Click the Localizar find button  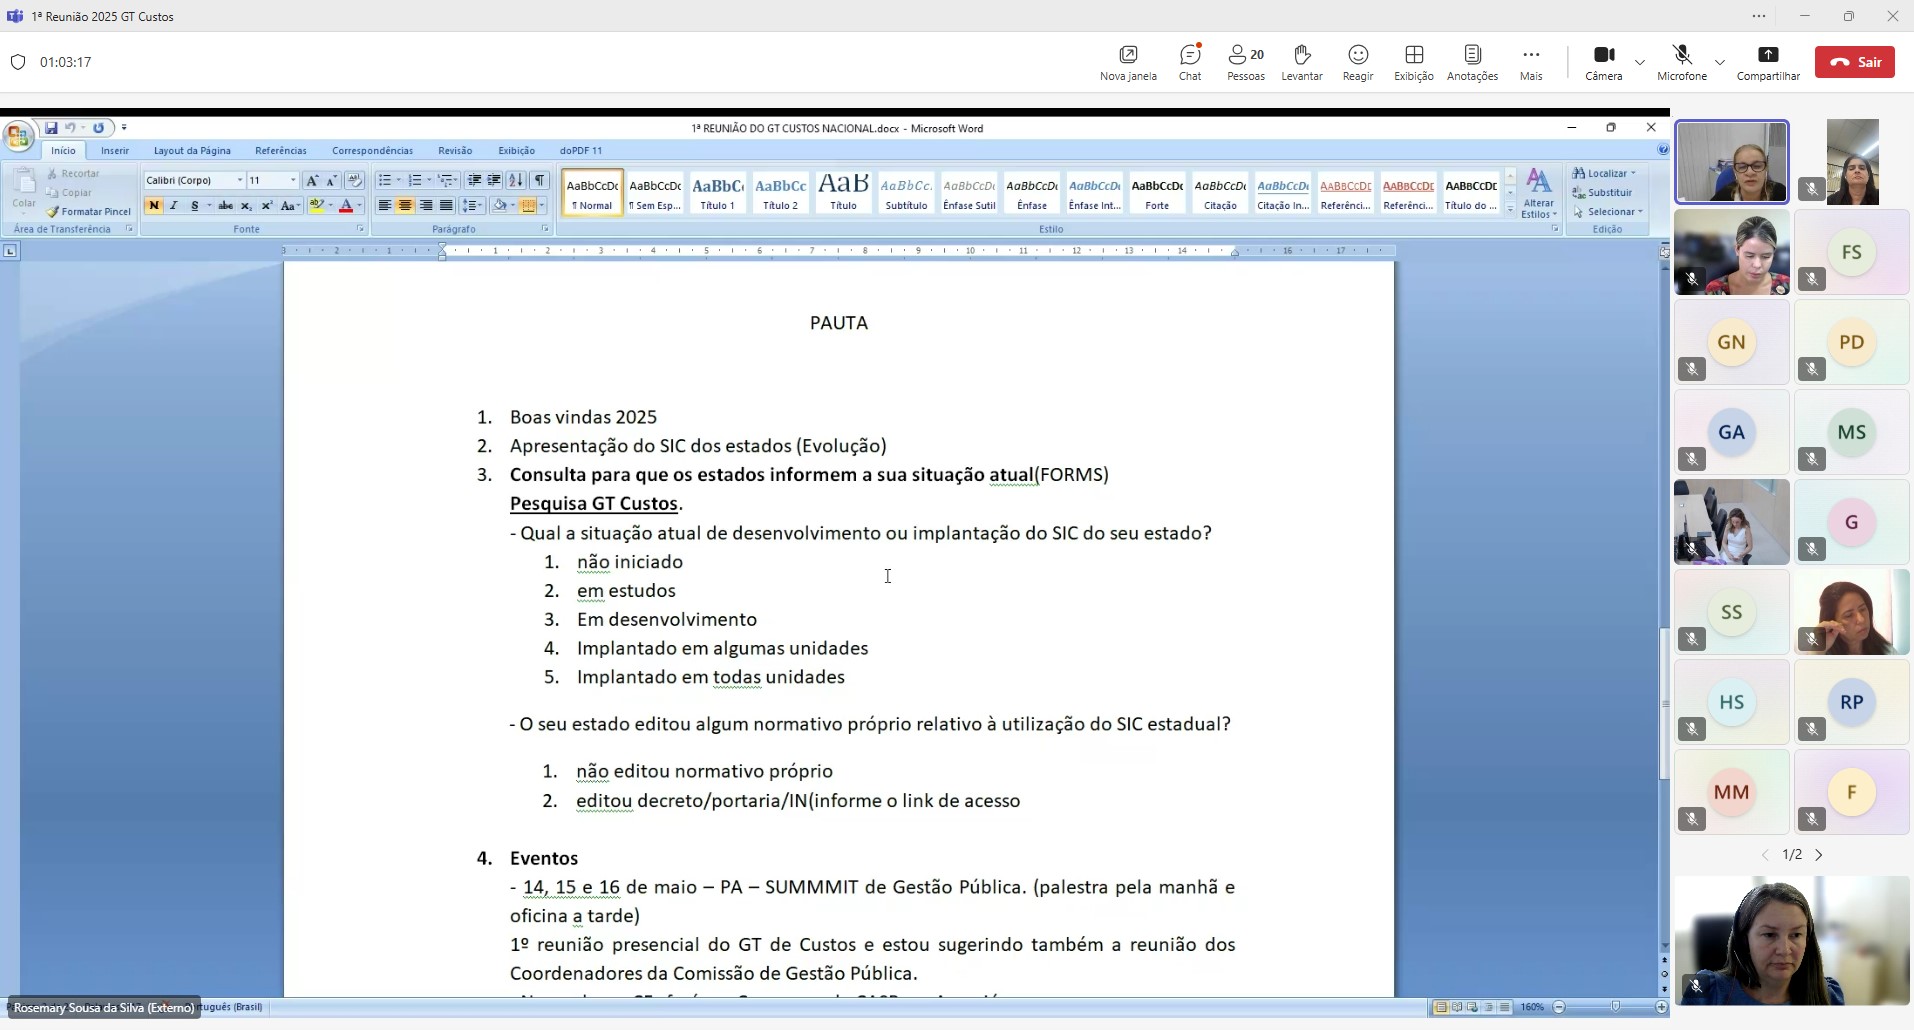(1604, 173)
